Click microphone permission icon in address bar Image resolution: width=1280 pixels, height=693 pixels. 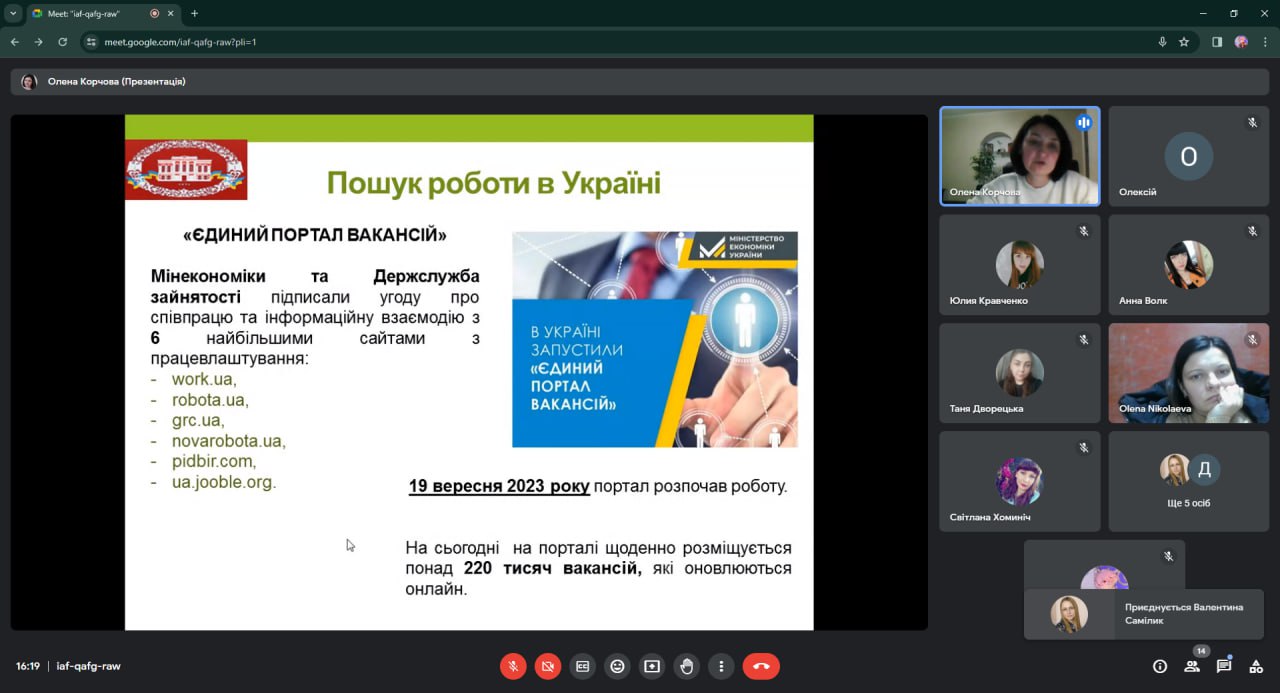point(1162,42)
